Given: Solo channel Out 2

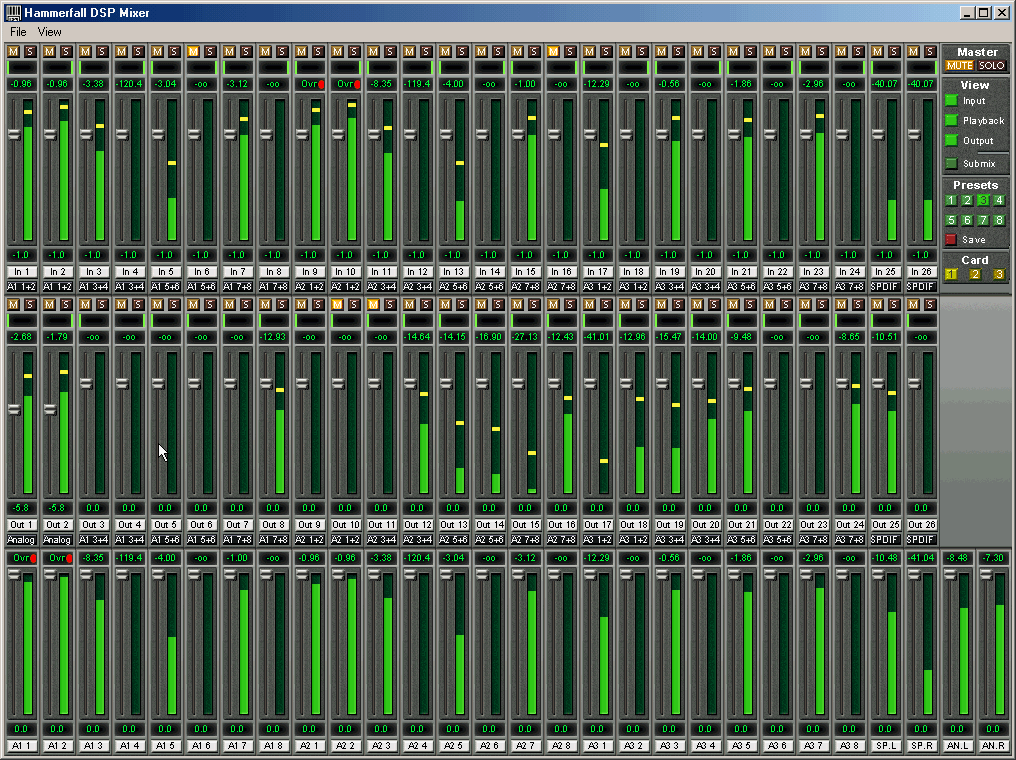Looking at the screenshot, I should tap(66, 304).
